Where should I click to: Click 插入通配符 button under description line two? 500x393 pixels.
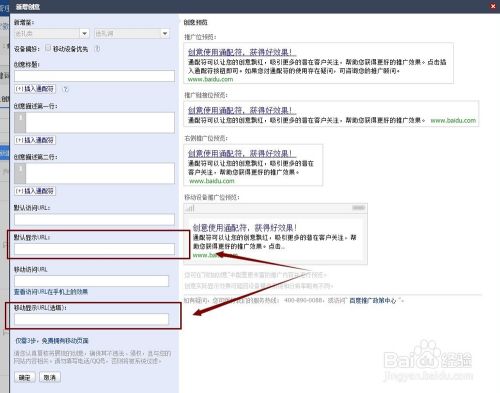pos(35,191)
